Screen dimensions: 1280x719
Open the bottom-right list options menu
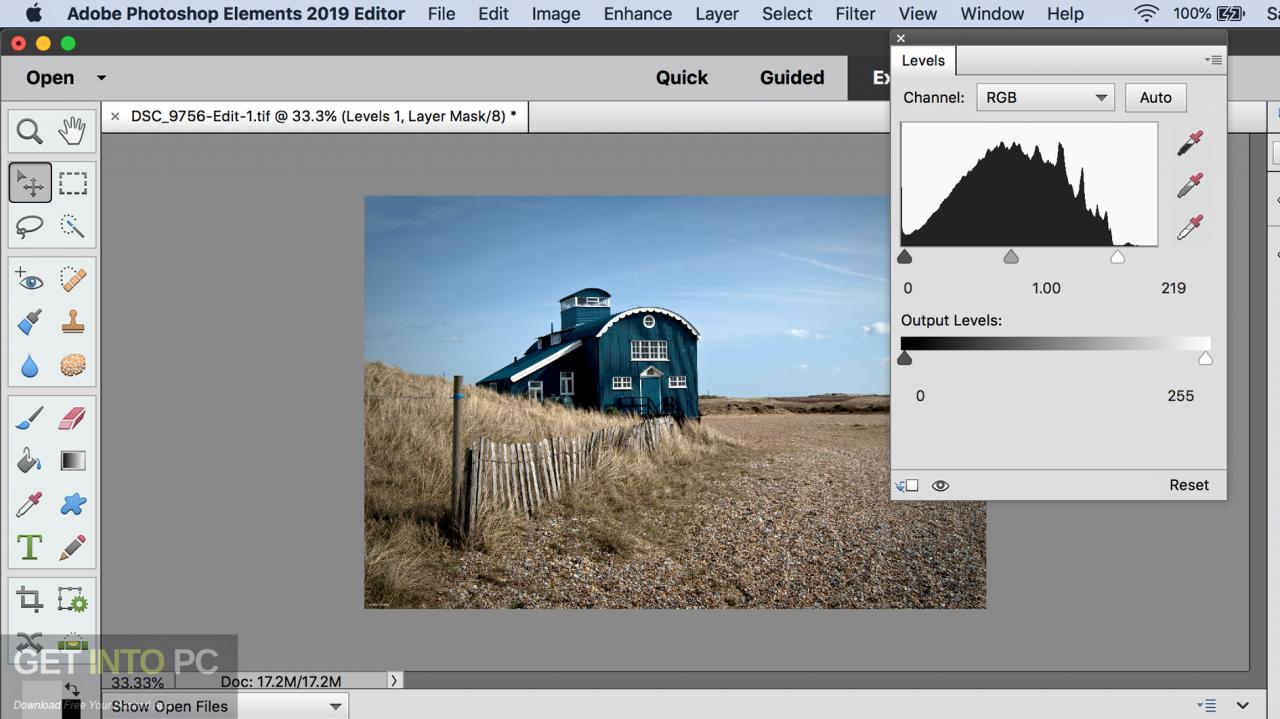click(x=1206, y=706)
